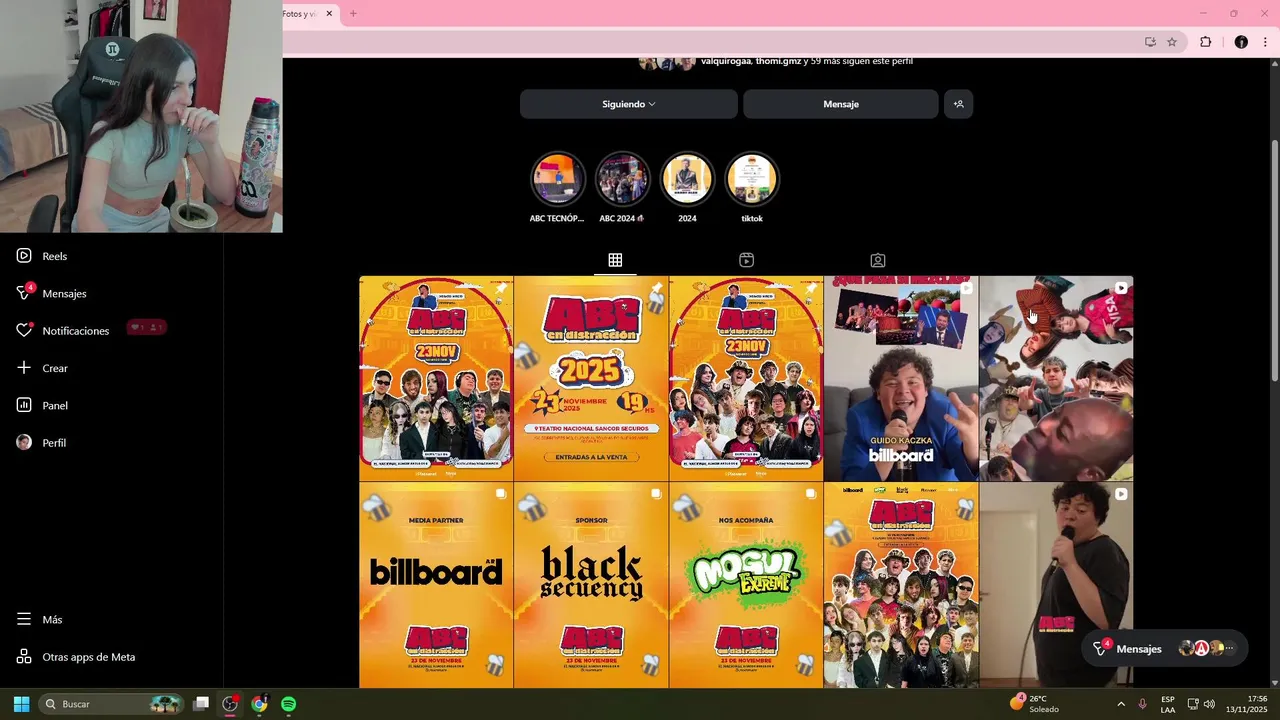
Task: Open the weather widget showing 26°C
Action: pyautogui.click(x=1035, y=704)
